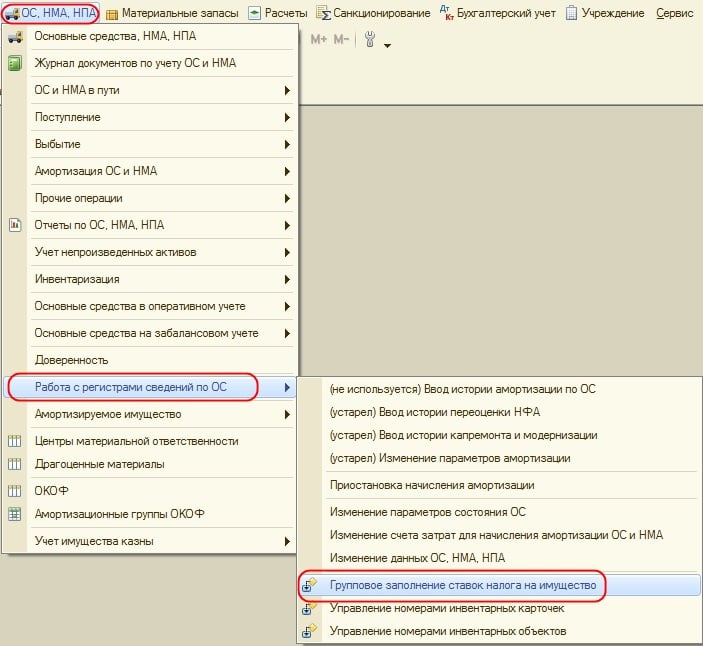
Task: Open the Материальные запасы menu
Action: coord(171,13)
